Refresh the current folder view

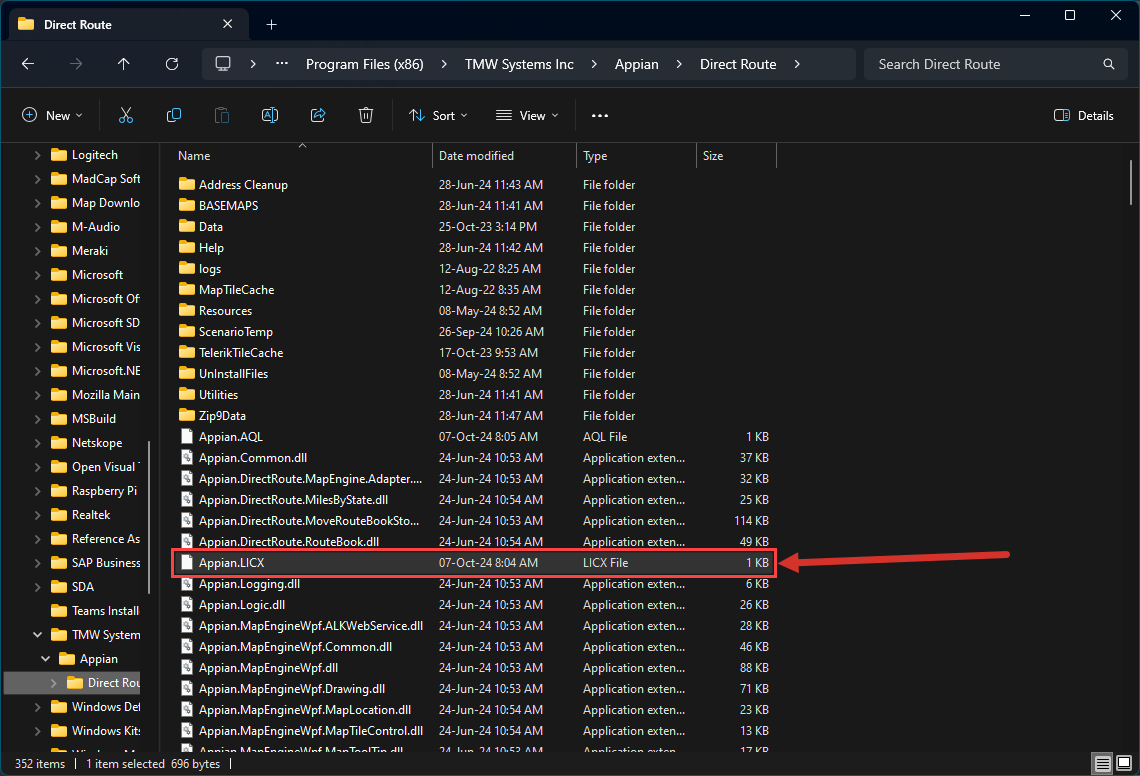click(172, 64)
